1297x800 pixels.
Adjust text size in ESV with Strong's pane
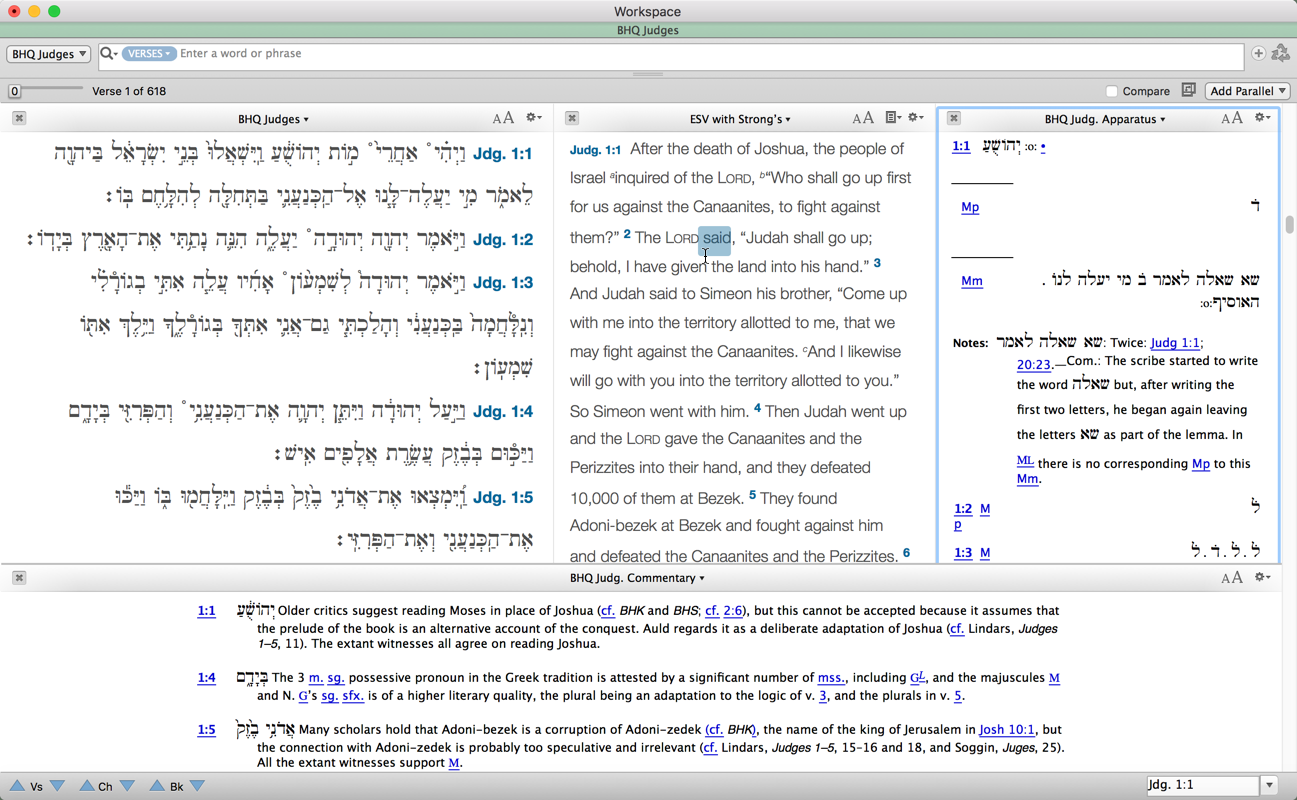[863, 118]
